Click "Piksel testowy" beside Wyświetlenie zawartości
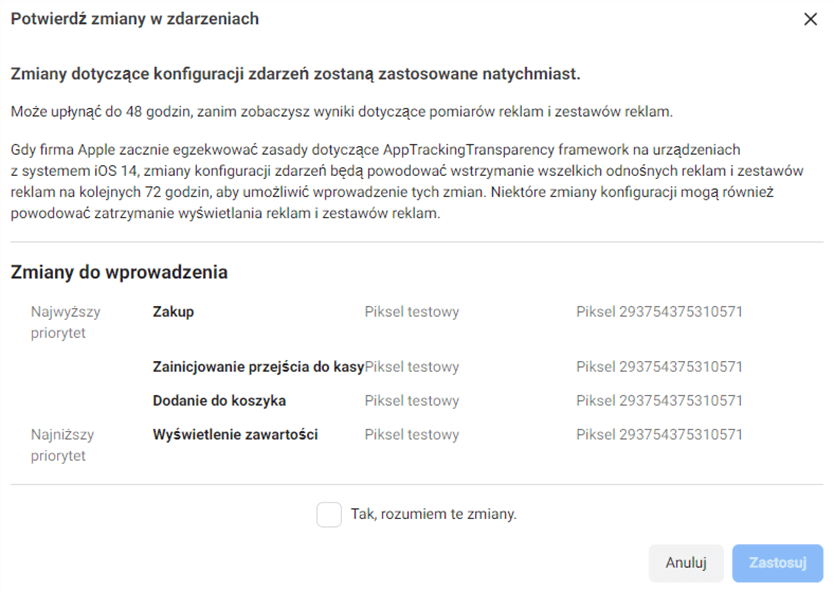The width and height of the screenshot is (834, 592). click(x=411, y=434)
